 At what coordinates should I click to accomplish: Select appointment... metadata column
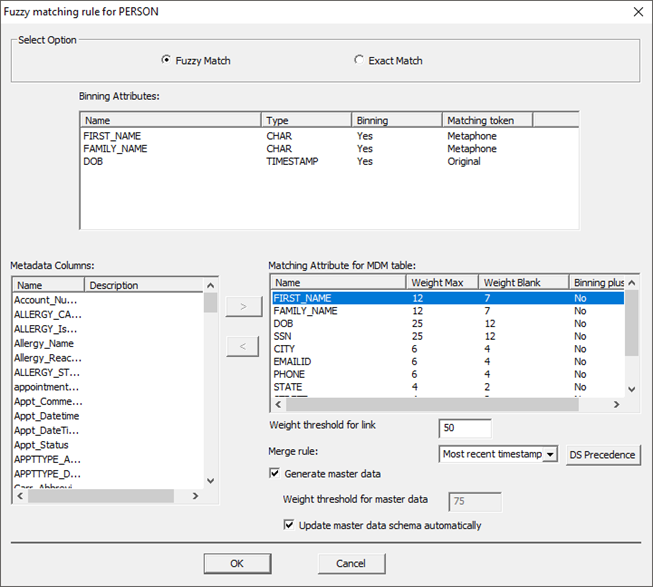point(47,387)
